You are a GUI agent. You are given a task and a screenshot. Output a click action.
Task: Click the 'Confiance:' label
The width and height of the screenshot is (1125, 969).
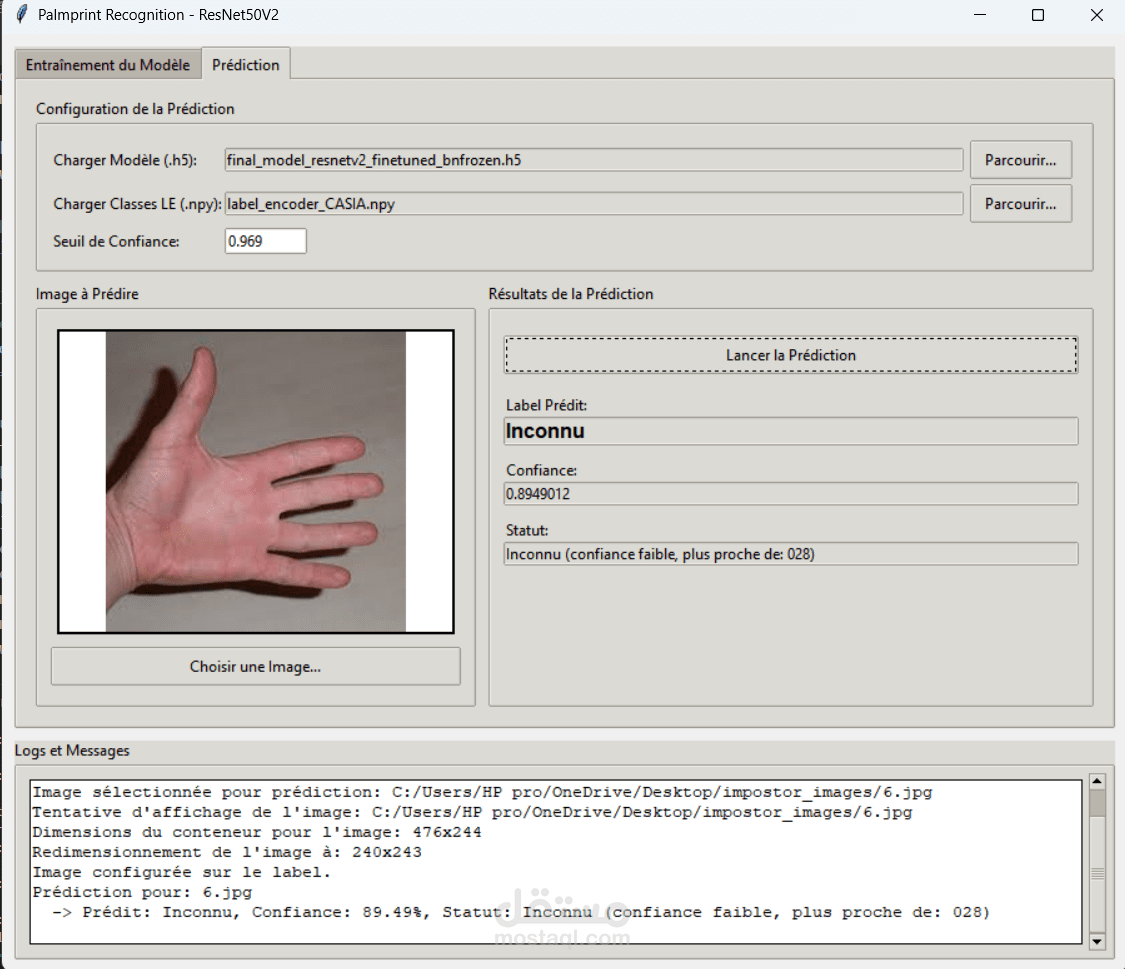[541, 470]
